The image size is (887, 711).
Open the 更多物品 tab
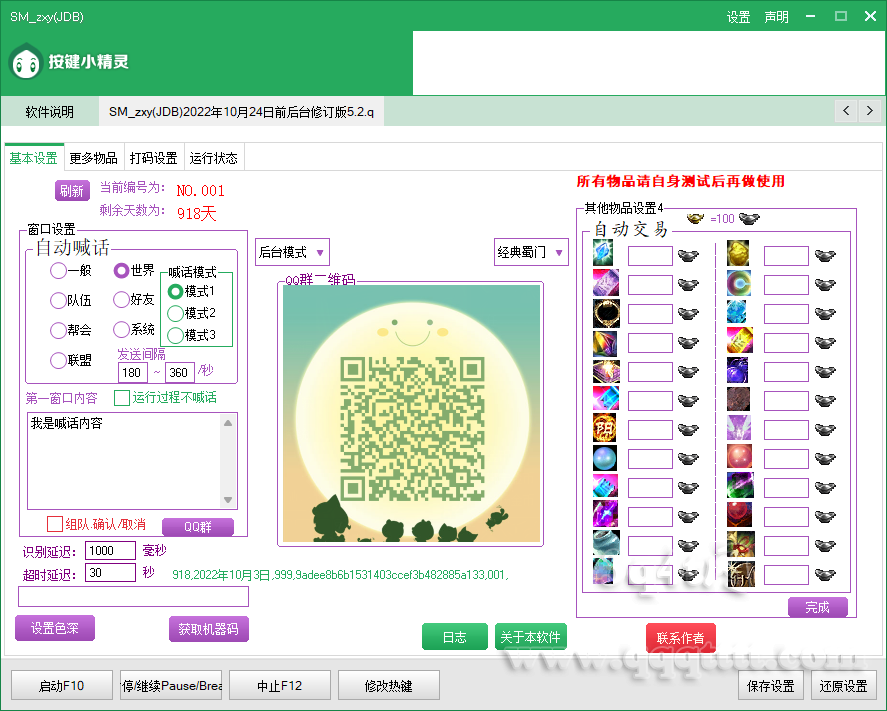point(93,158)
